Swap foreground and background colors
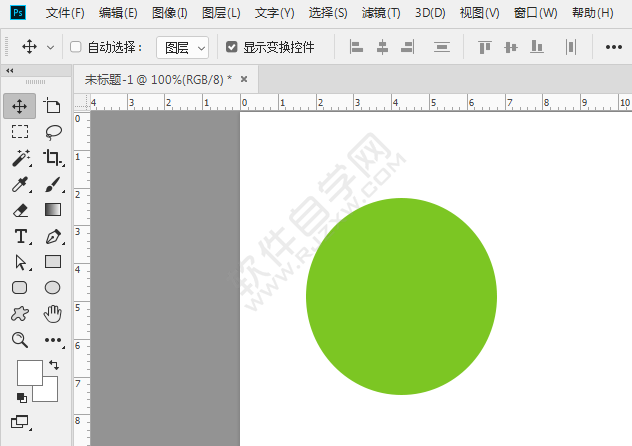The image size is (632, 446). (x=54, y=365)
